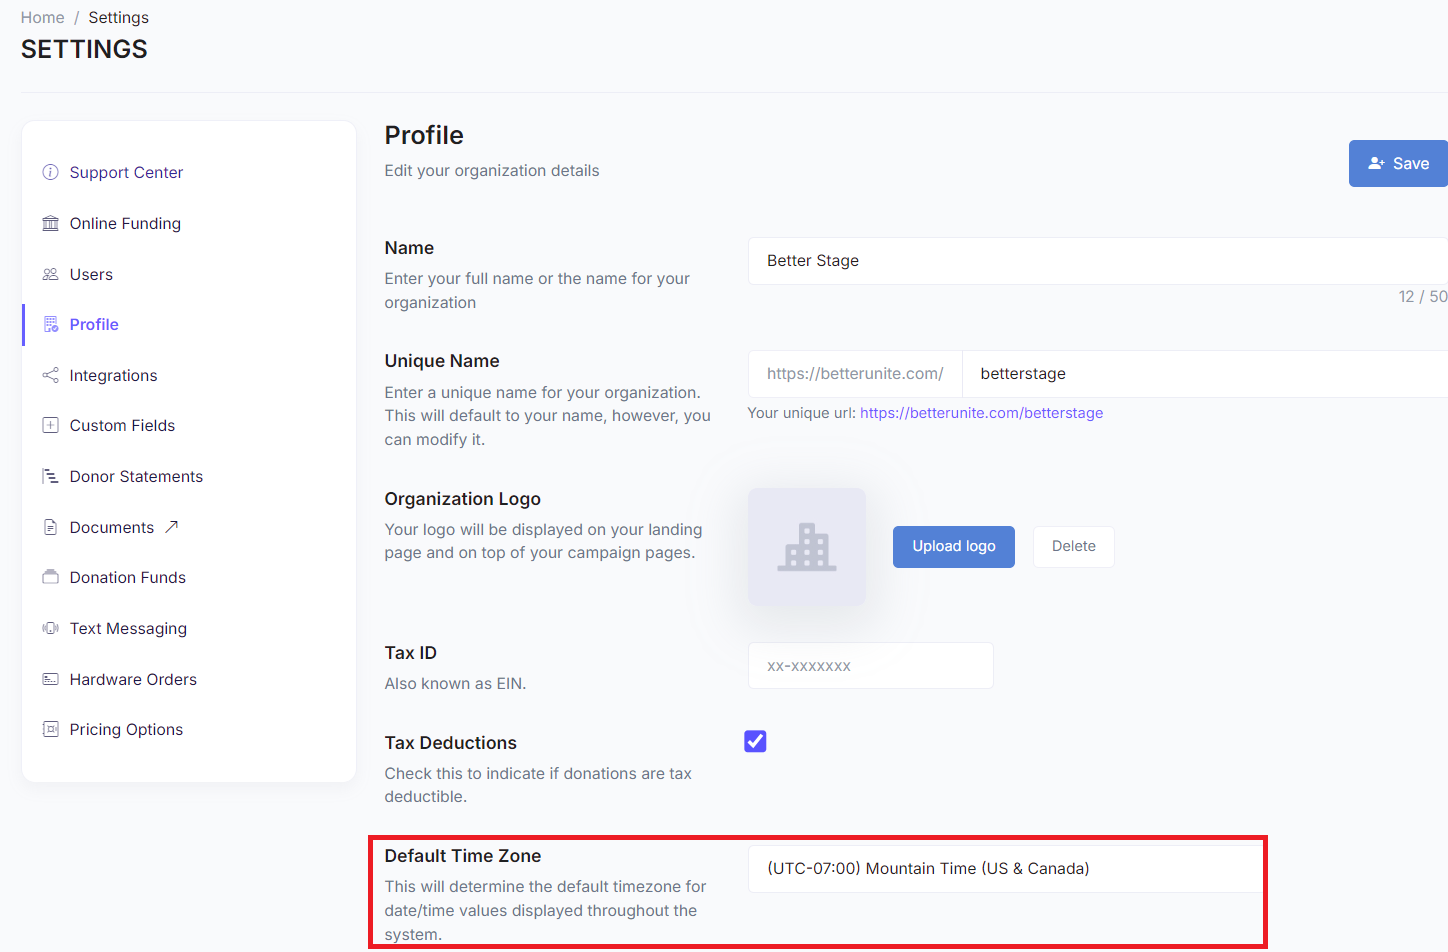1448x952 pixels.
Task: Uncheck the Tax Deductions checkbox
Action: pyautogui.click(x=755, y=741)
